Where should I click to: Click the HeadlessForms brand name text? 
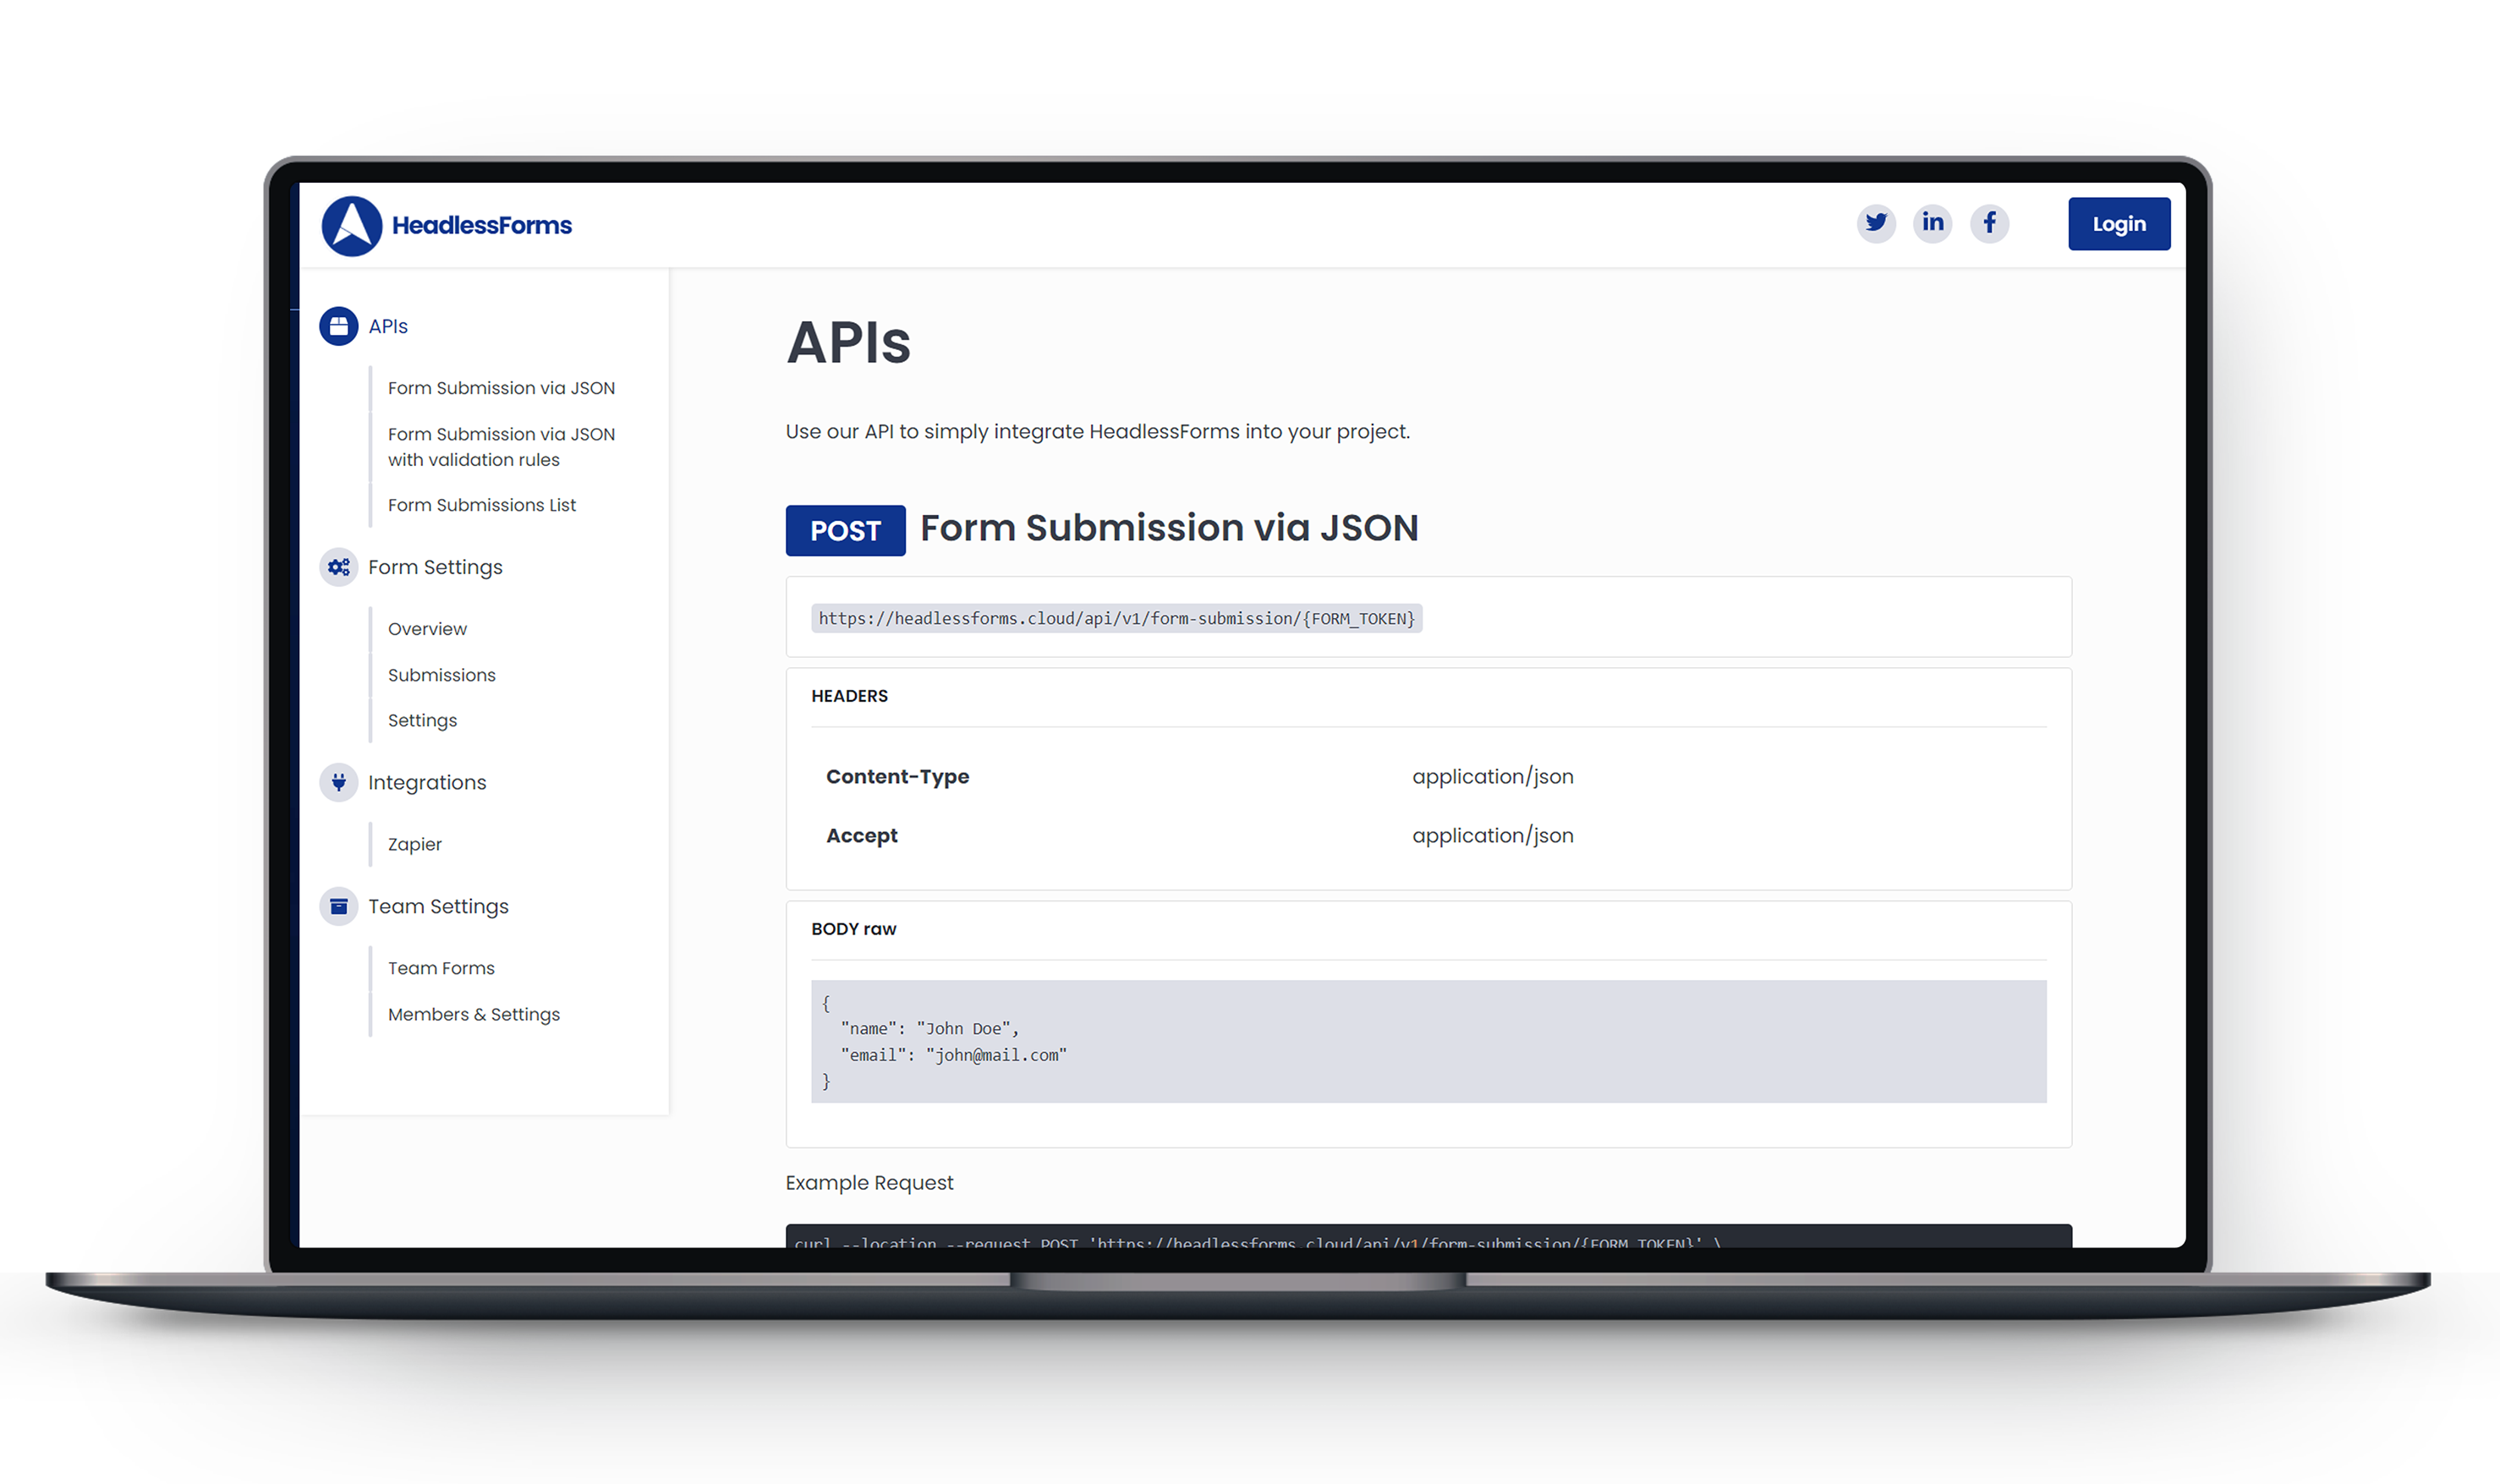(481, 226)
